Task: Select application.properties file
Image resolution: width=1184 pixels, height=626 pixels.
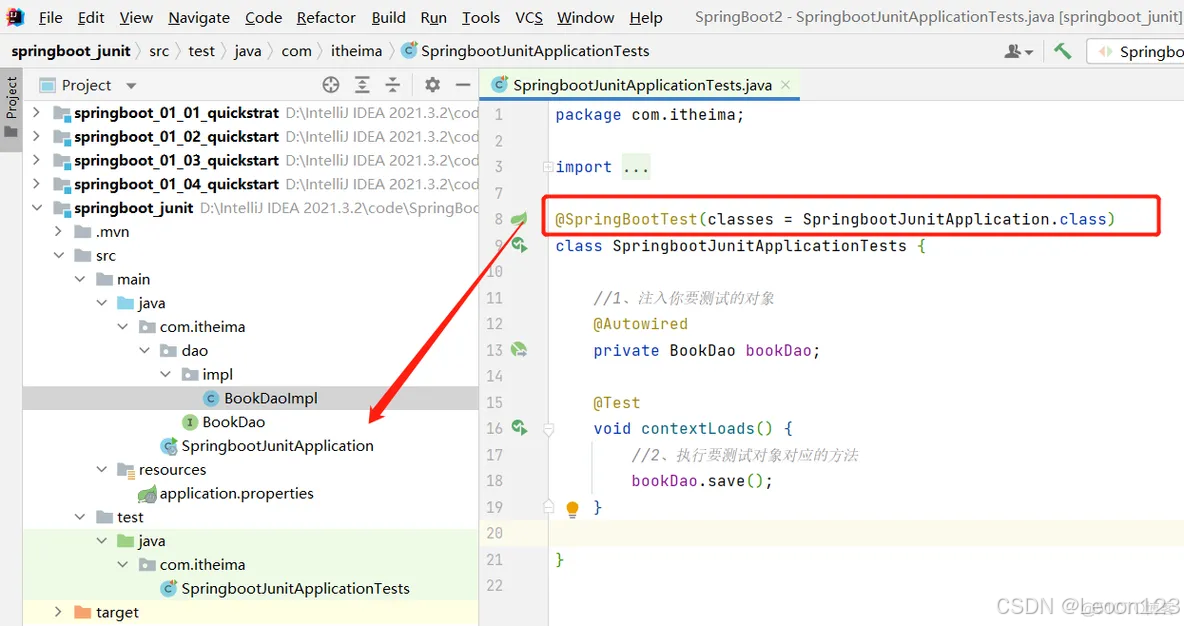Action: [226, 493]
